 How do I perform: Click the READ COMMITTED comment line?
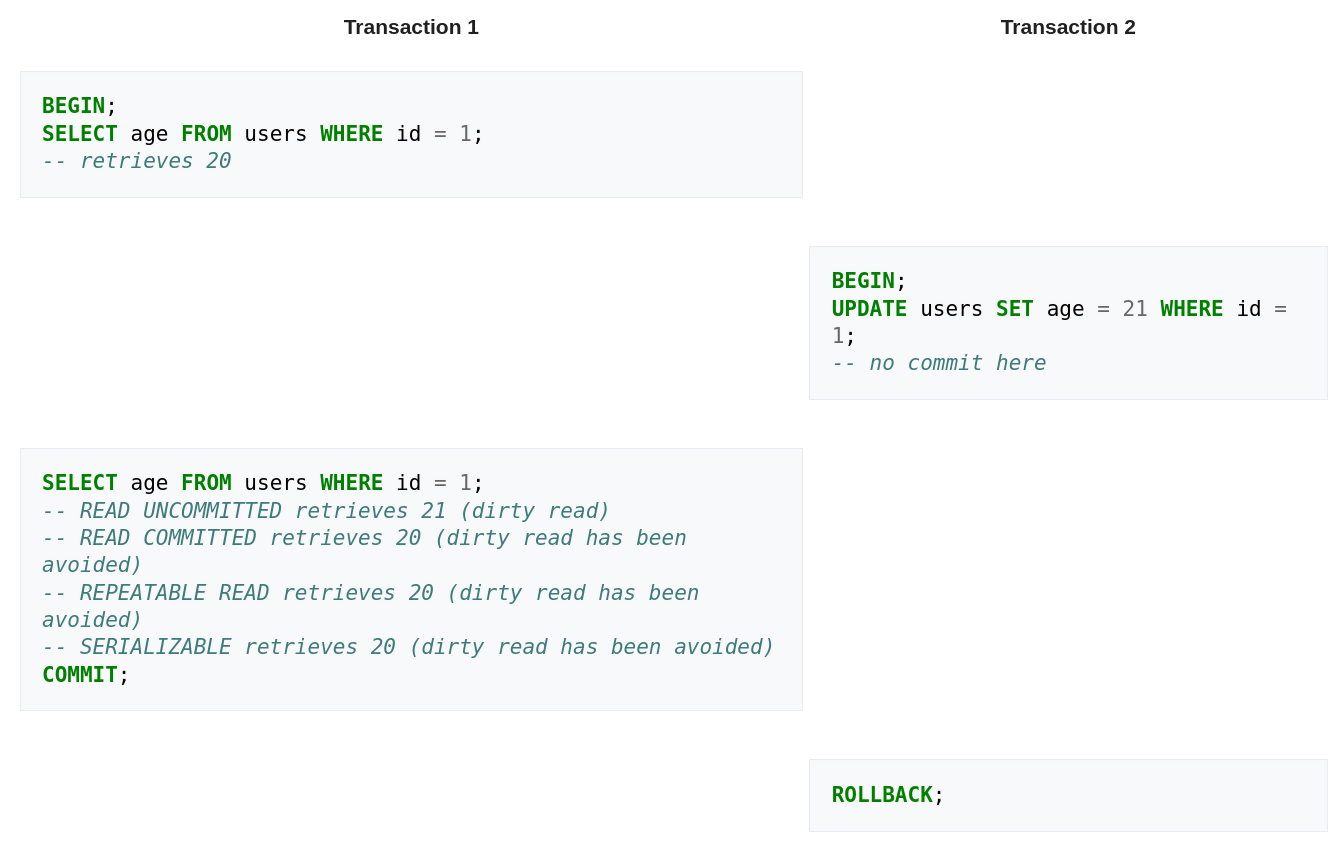point(364,538)
